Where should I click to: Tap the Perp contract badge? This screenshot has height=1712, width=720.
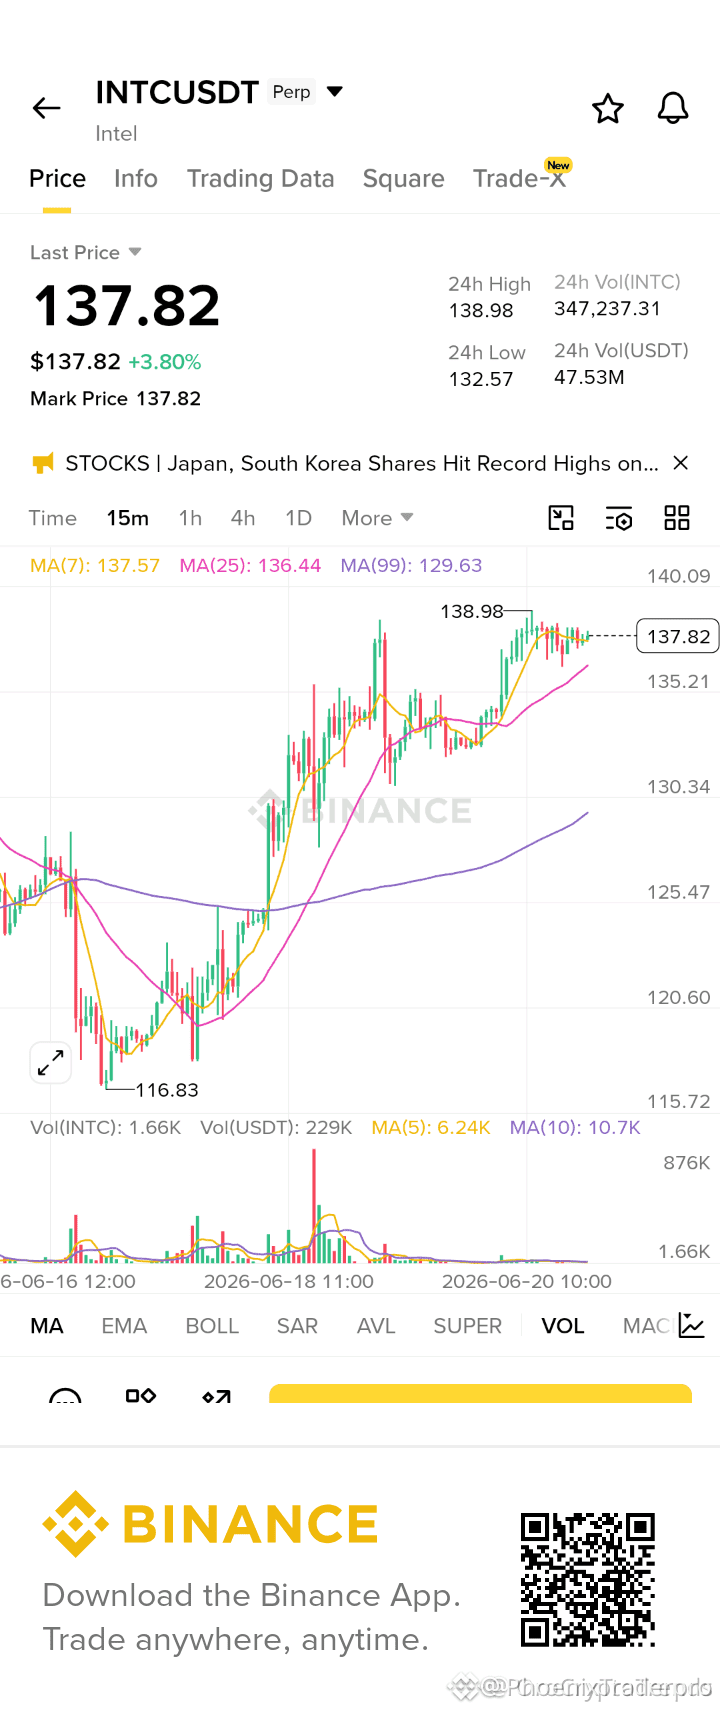tap(291, 92)
